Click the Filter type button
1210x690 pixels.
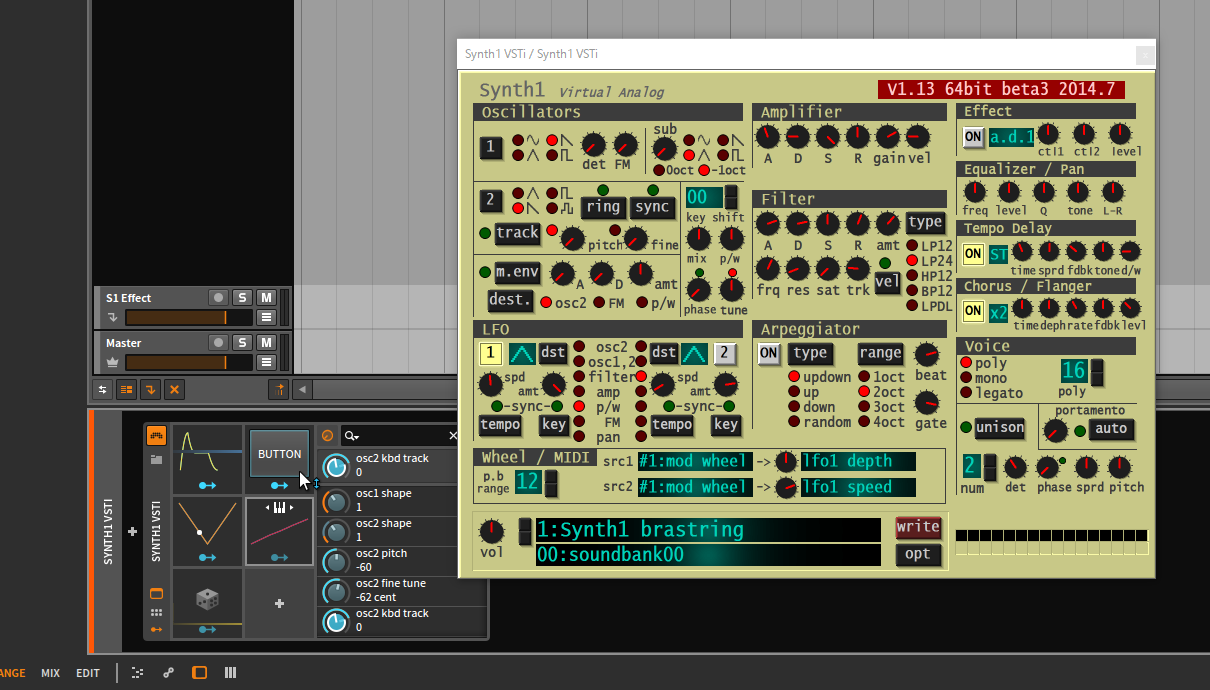(925, 223)
